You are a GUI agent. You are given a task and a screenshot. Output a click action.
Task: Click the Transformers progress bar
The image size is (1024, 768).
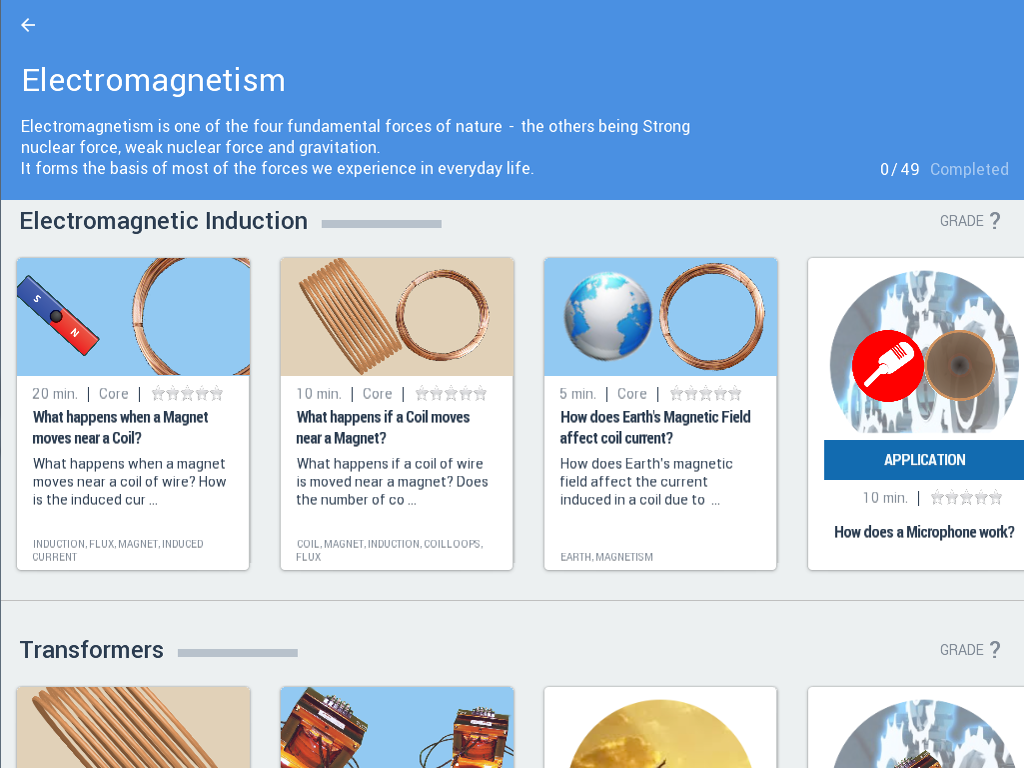238,653
